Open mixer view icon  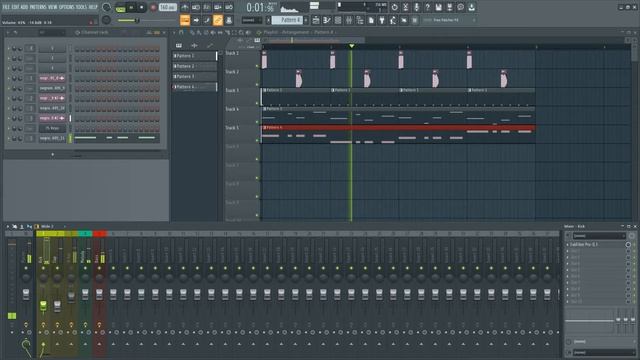349,20
